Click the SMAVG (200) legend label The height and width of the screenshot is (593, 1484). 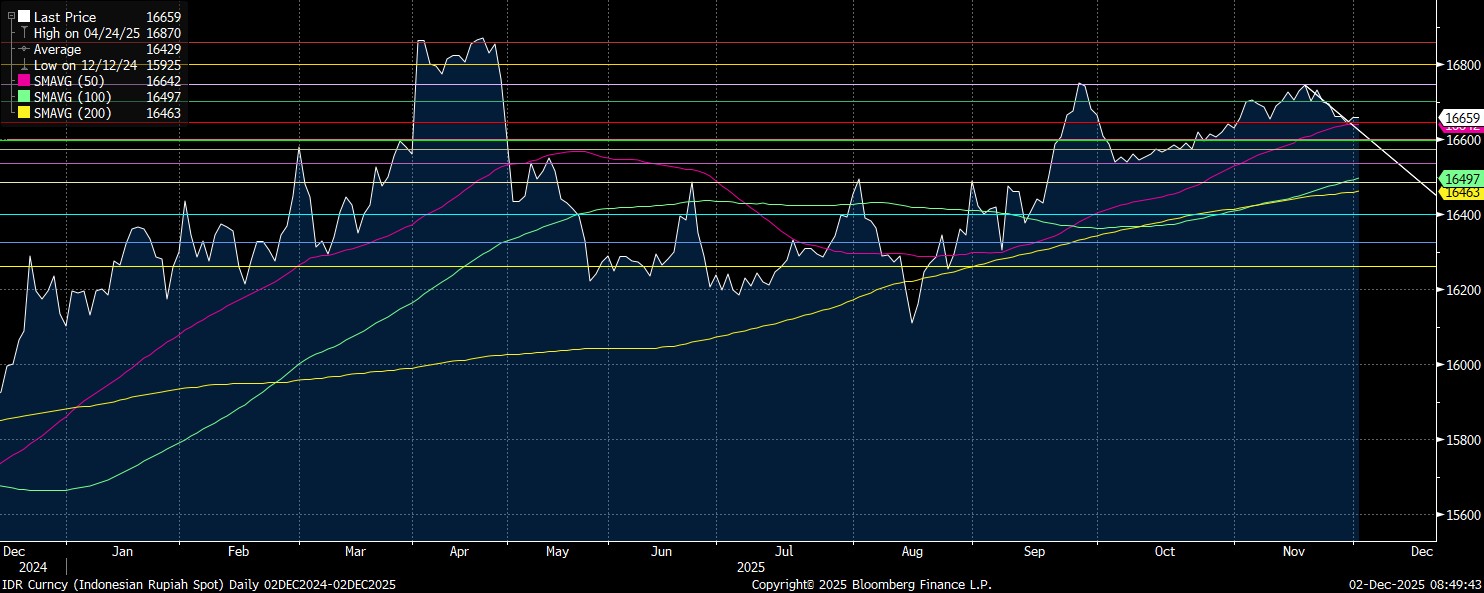[x=72, y=113]
